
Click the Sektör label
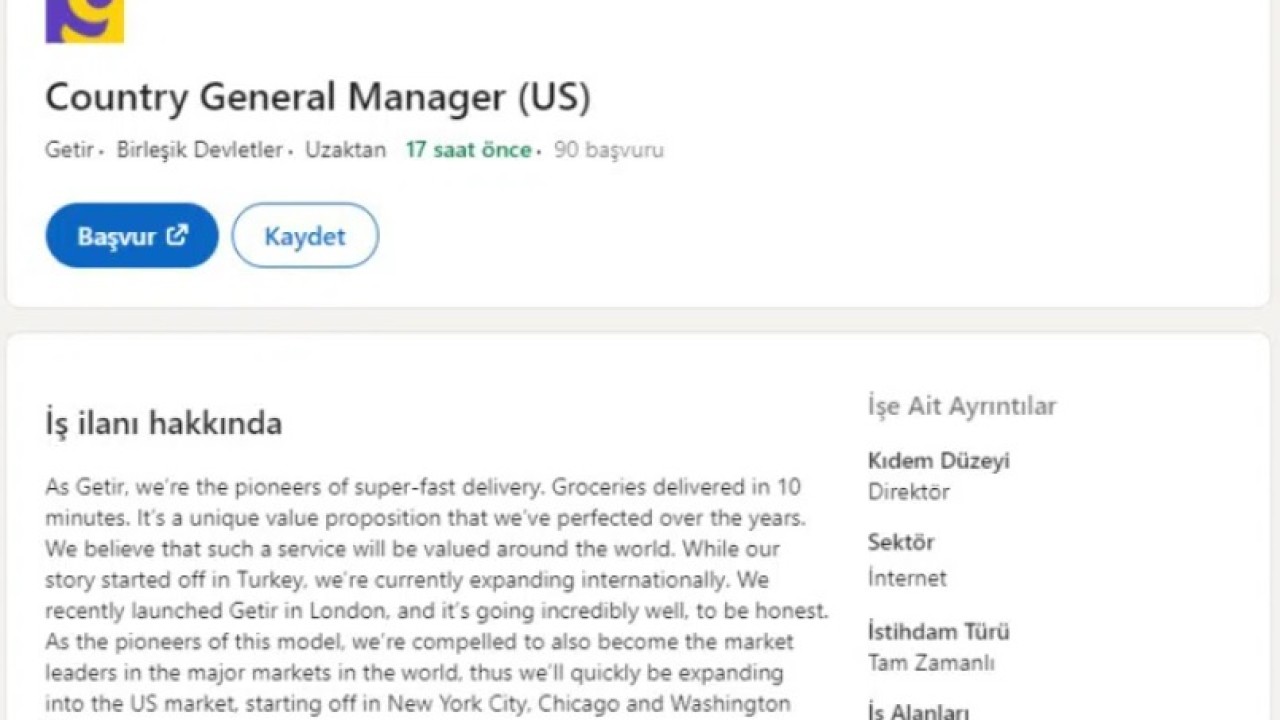click(900, 542)
